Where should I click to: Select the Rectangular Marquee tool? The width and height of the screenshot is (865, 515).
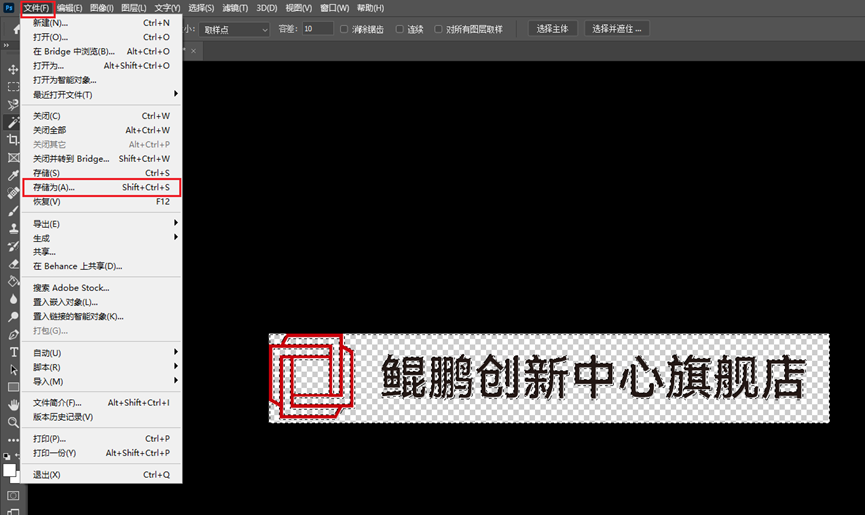tap(13, 87)
